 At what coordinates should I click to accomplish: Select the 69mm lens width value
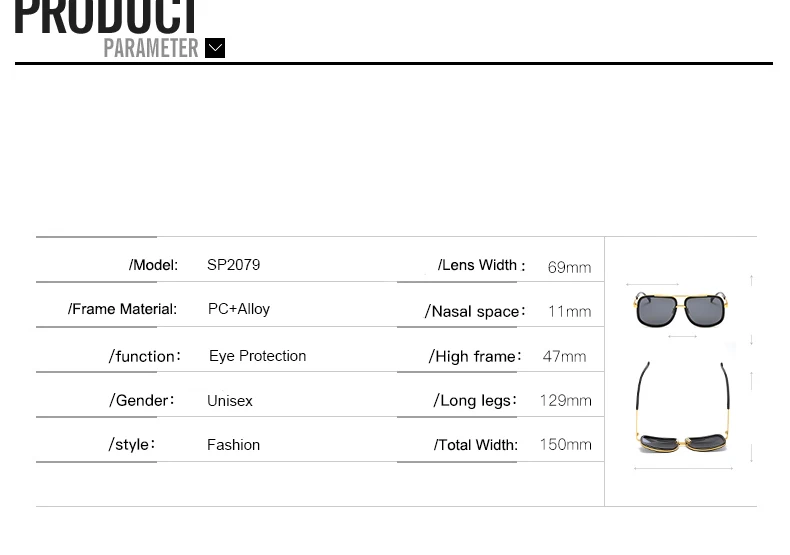pos(569,267)
